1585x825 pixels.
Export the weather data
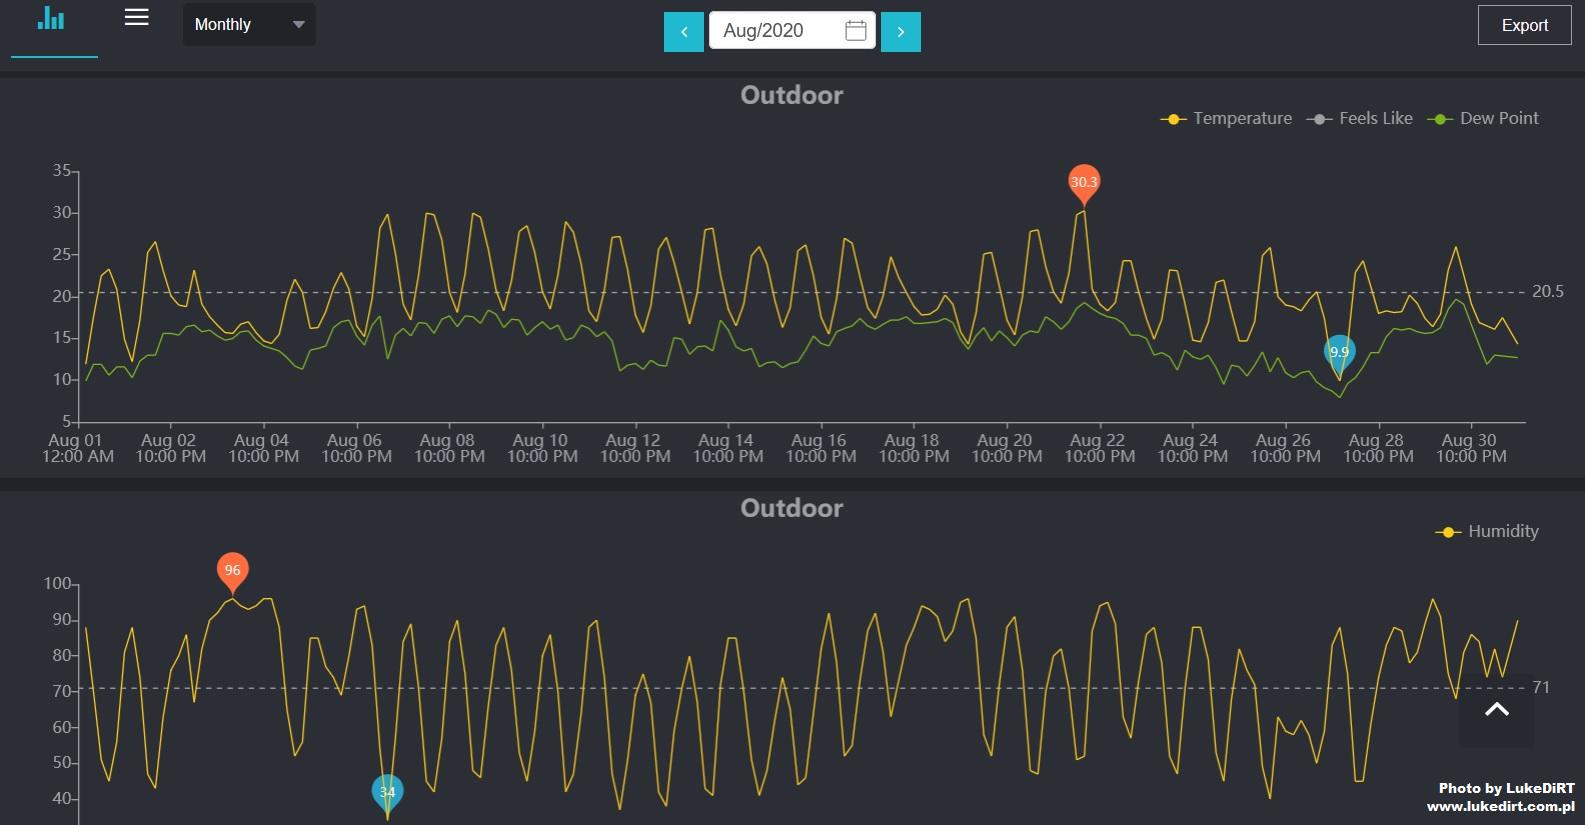pos(1524,26)
